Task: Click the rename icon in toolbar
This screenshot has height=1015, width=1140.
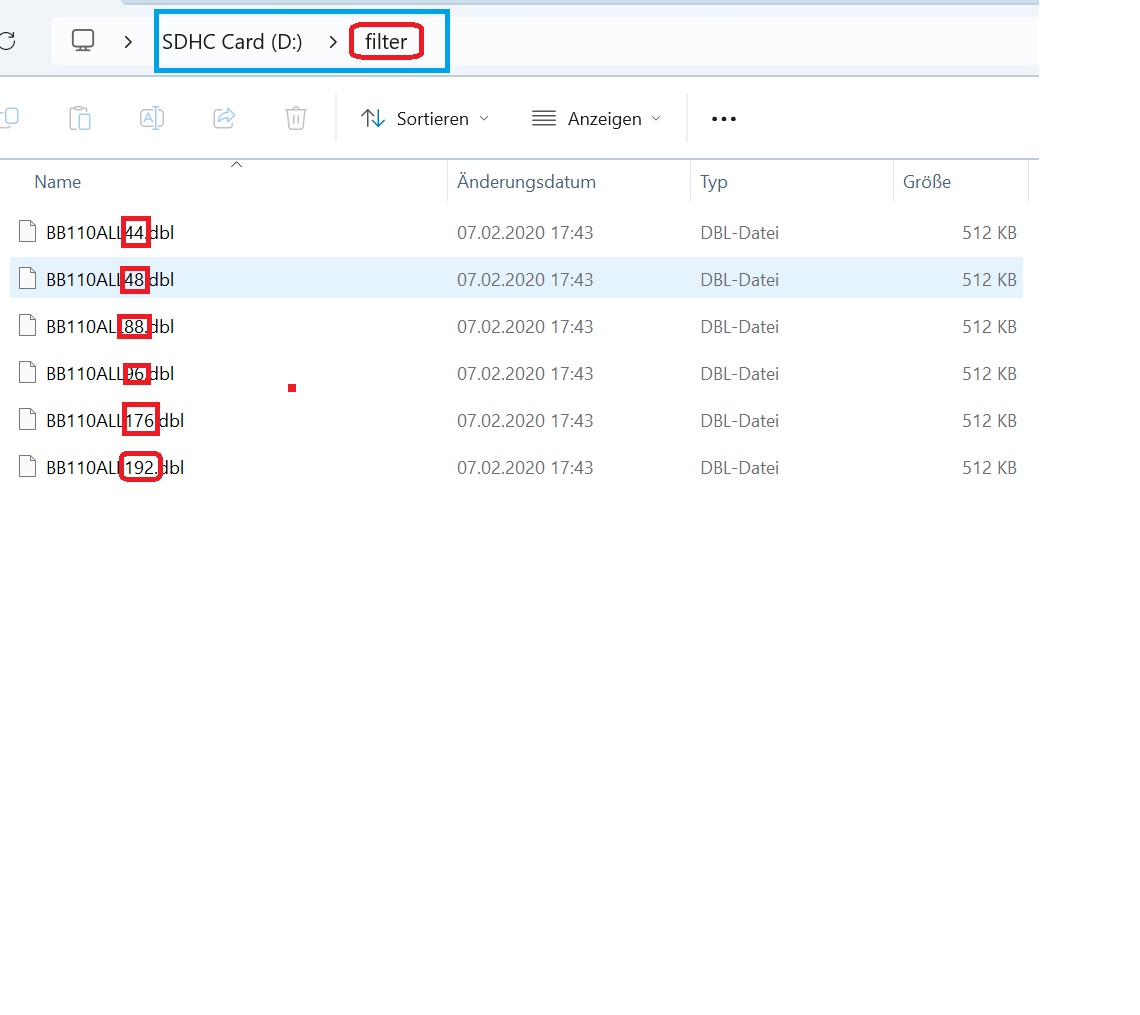Action: (x=152, y=118)
